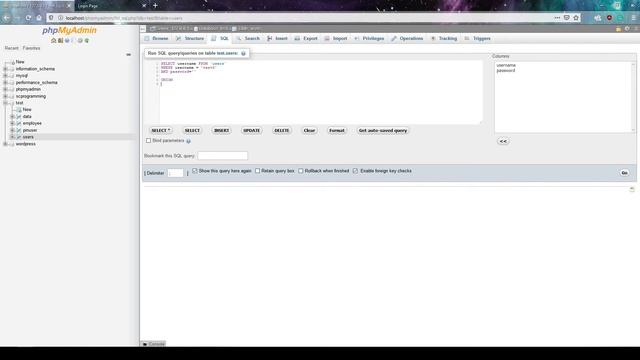
Task: Collapse the test database node
Action: click(x=5, y=103)
